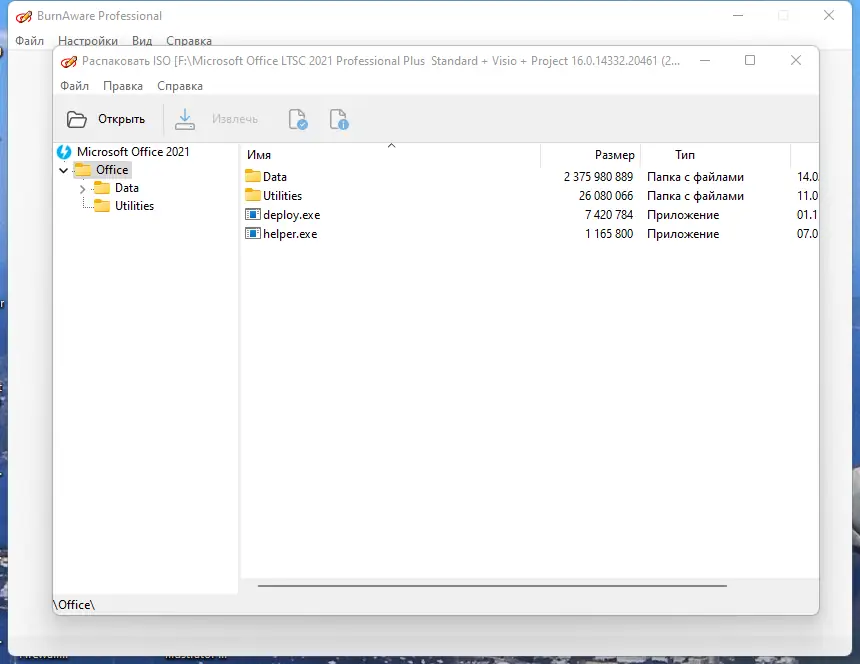Collapse the Office tree node
The height and width of the screenshot is (664, 860).
point(64,170)
